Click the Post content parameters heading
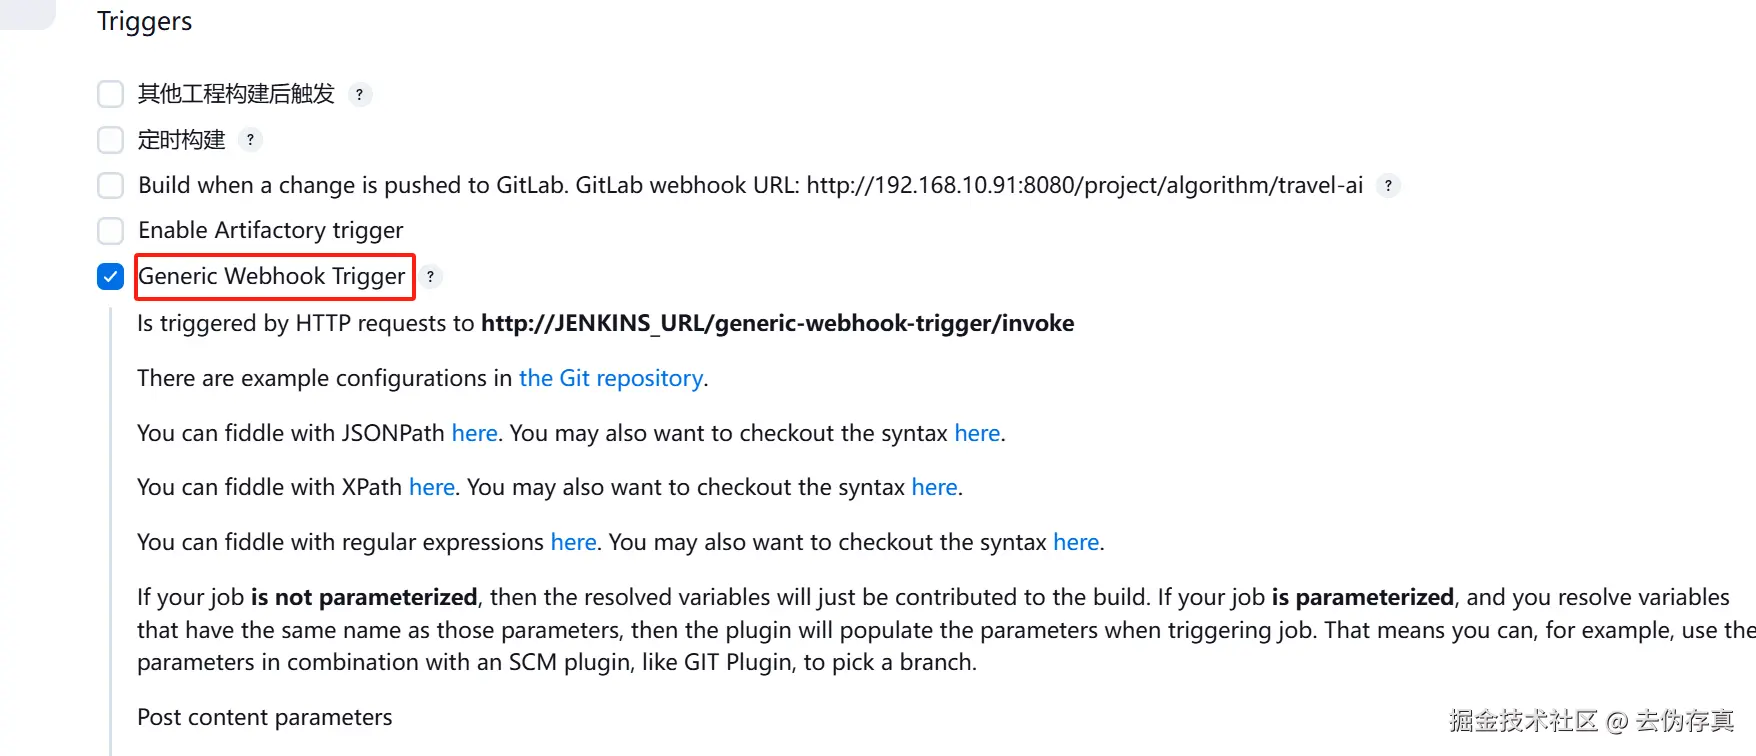This screenshot has height=756, width=1756. [x=265, y=717]
